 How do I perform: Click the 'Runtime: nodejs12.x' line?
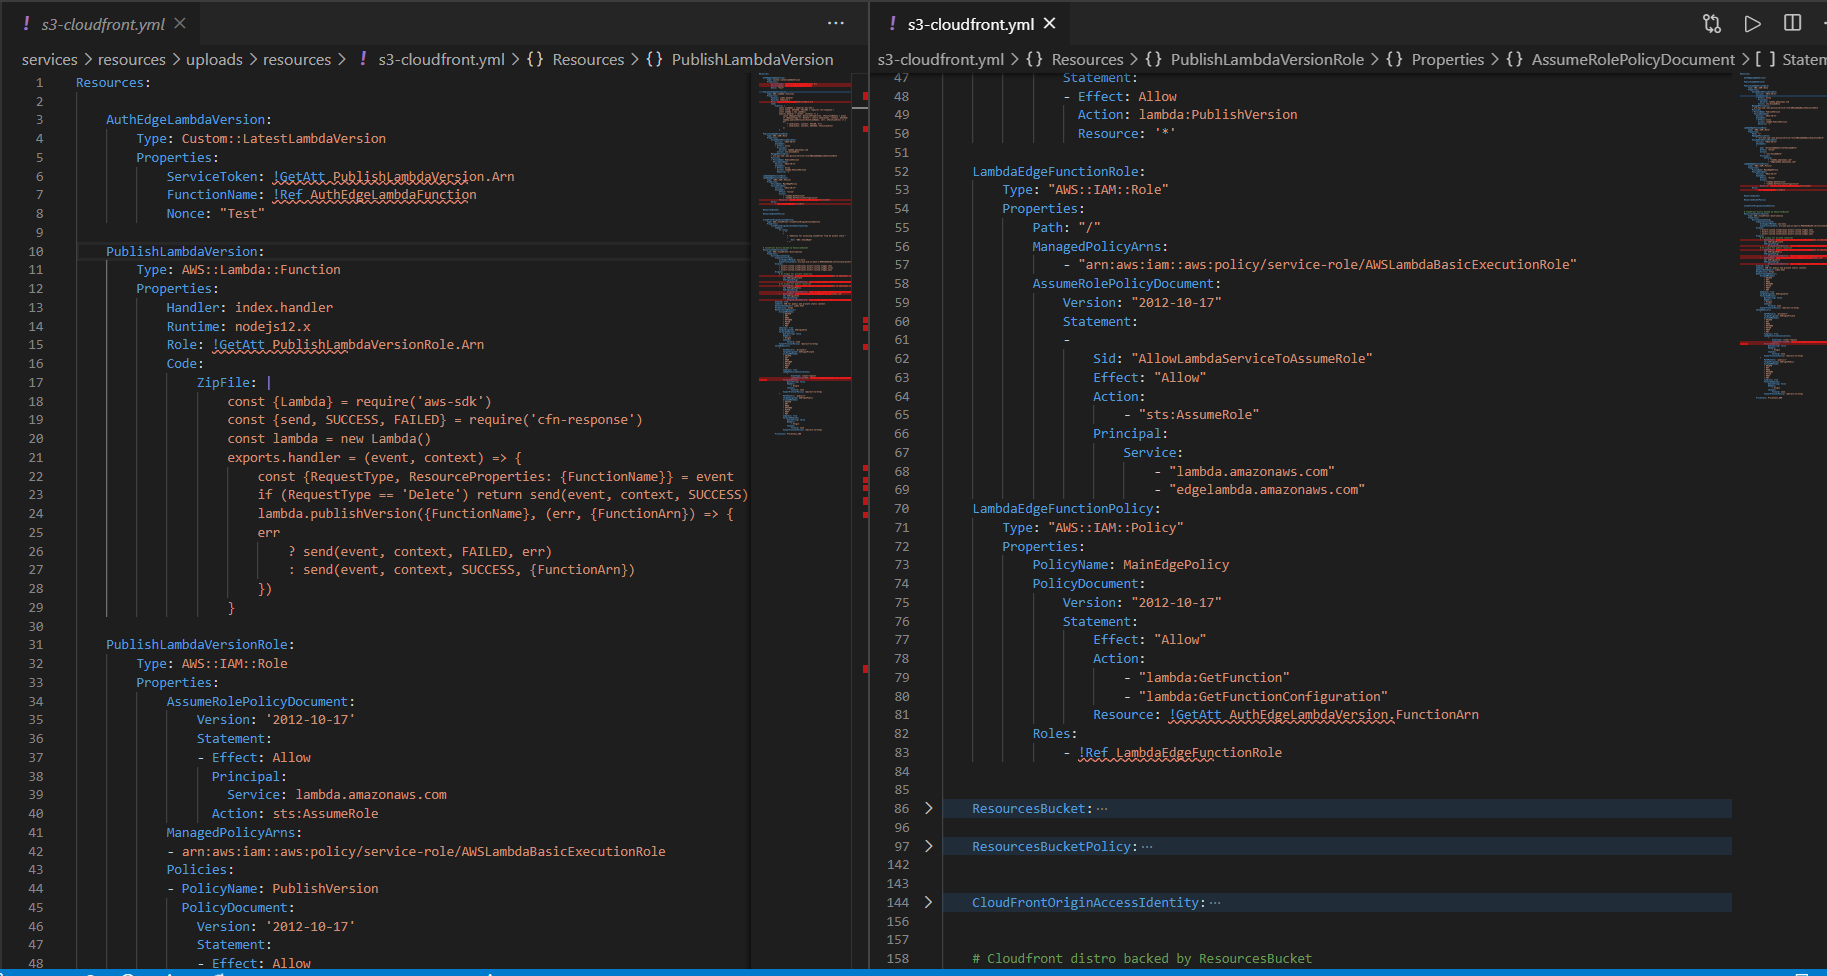(238, 327)
